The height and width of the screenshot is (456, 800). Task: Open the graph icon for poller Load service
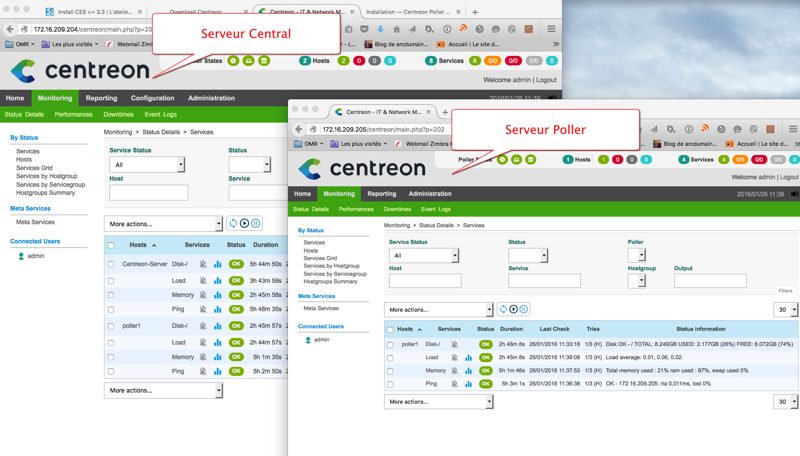pos(468,358)
